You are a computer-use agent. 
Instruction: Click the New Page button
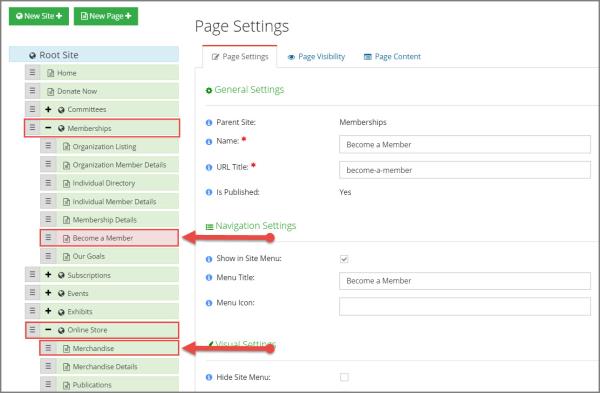(106, 16)
